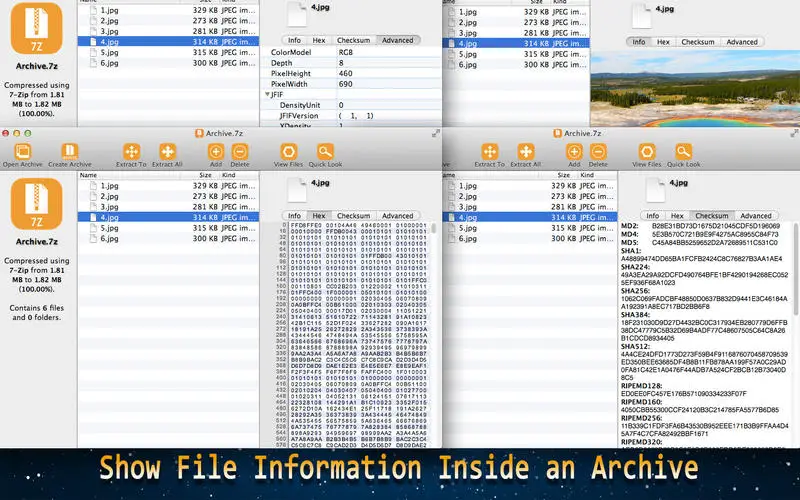Viewport: 800px width, 500px height.
Task: Click Open Archive in the hex-view window toolbar
Action: 22,155
